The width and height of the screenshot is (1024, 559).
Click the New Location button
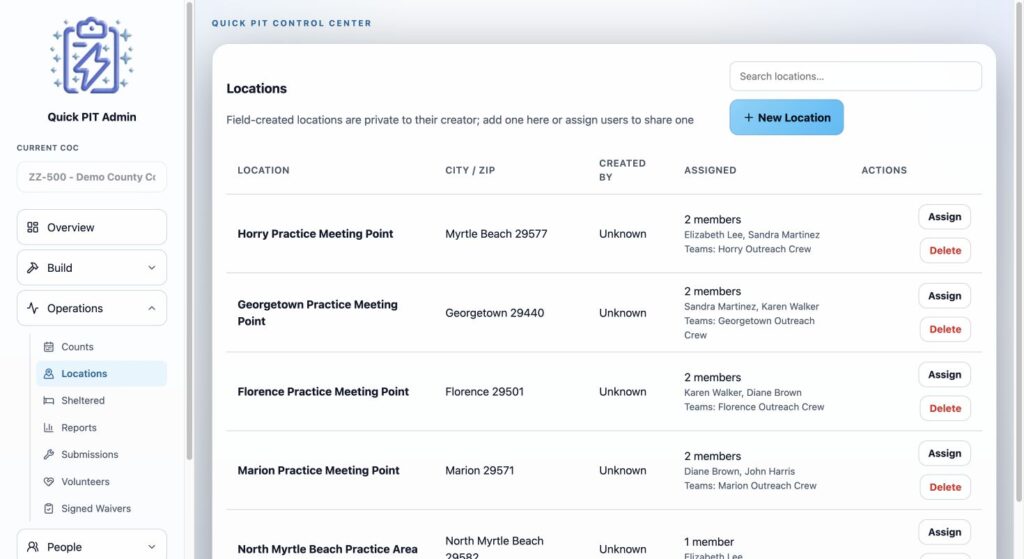tap(786, 118)
